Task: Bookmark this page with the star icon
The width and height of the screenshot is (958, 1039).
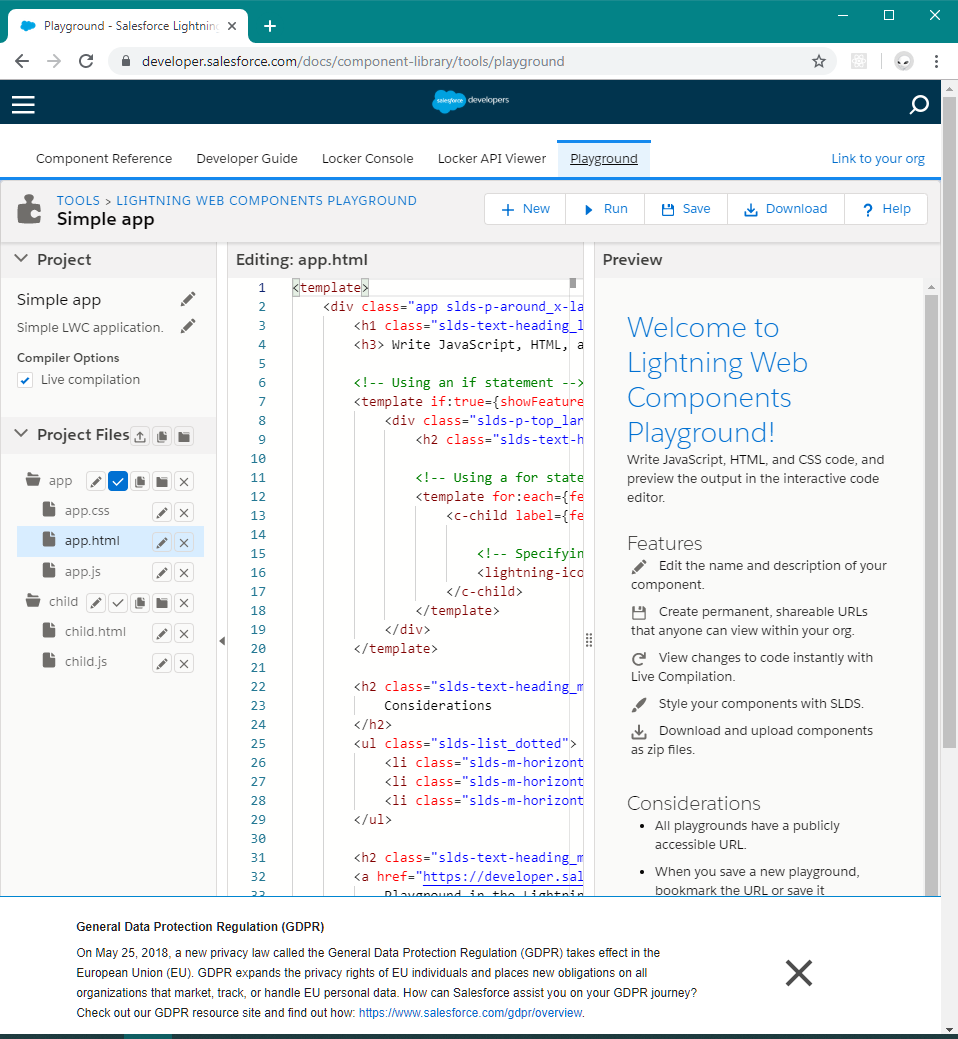Action: [x=819, y=62]
